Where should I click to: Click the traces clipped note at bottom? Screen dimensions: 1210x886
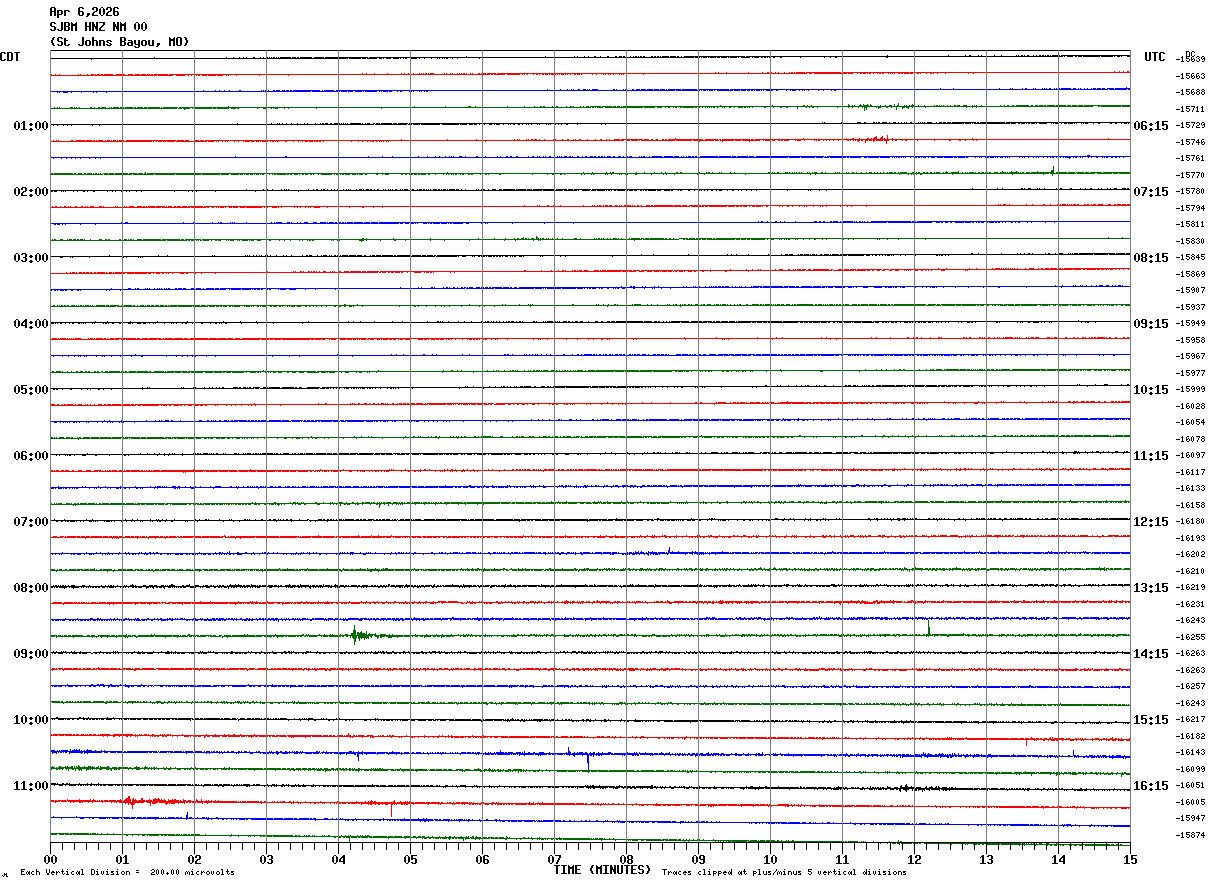tap(784, 873)
